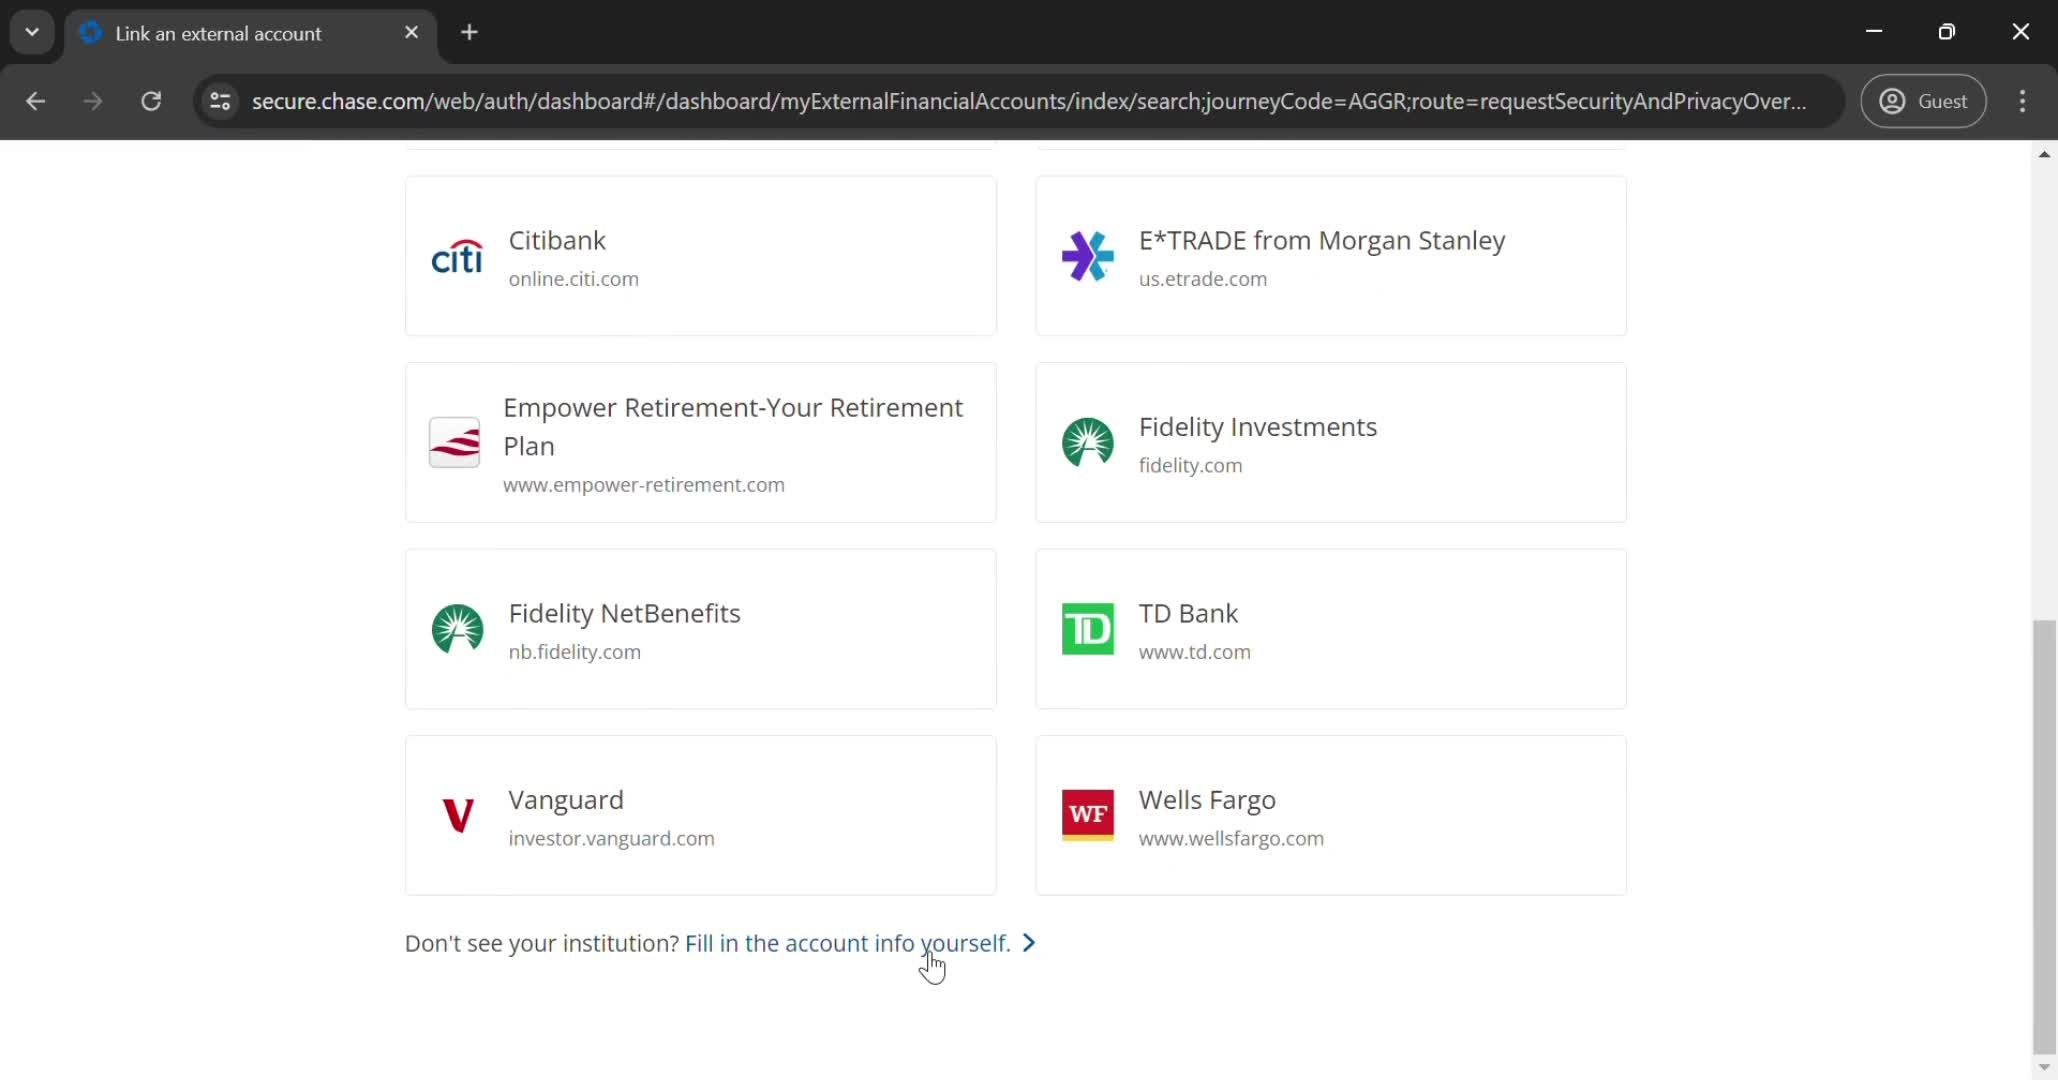The height and width of the screenshot is (1080, 2058).
Task: Scroll down on the accounts list
Action: 2044,1064
